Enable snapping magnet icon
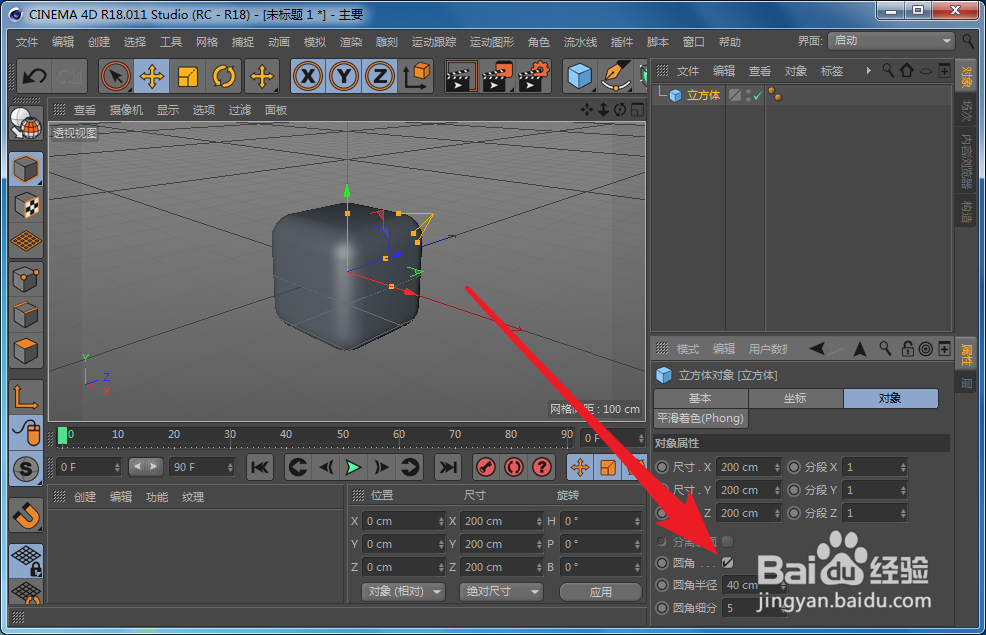The height and width of the screenshot is (635, 986). point(26,516)
